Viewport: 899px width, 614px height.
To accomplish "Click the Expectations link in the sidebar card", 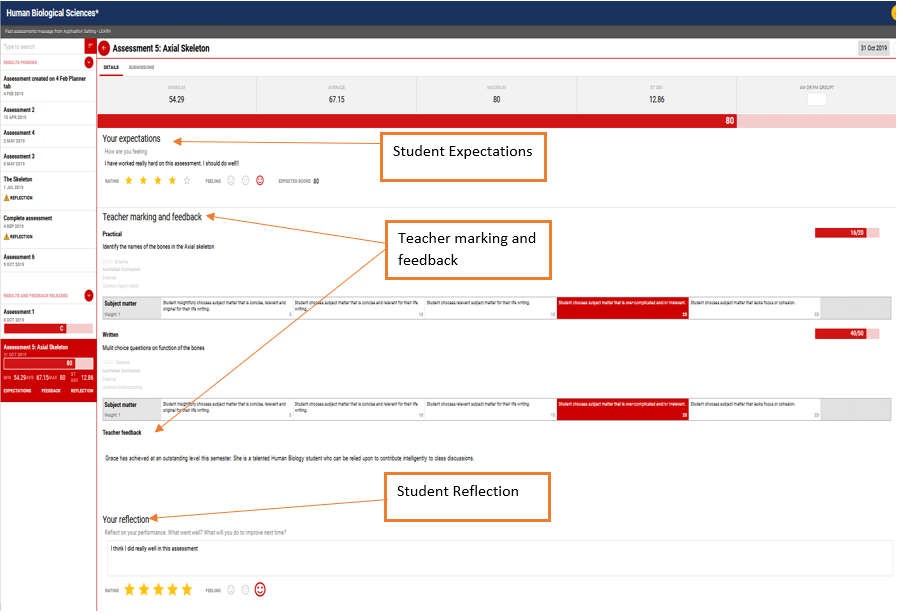I will click(x=16, y=390).
